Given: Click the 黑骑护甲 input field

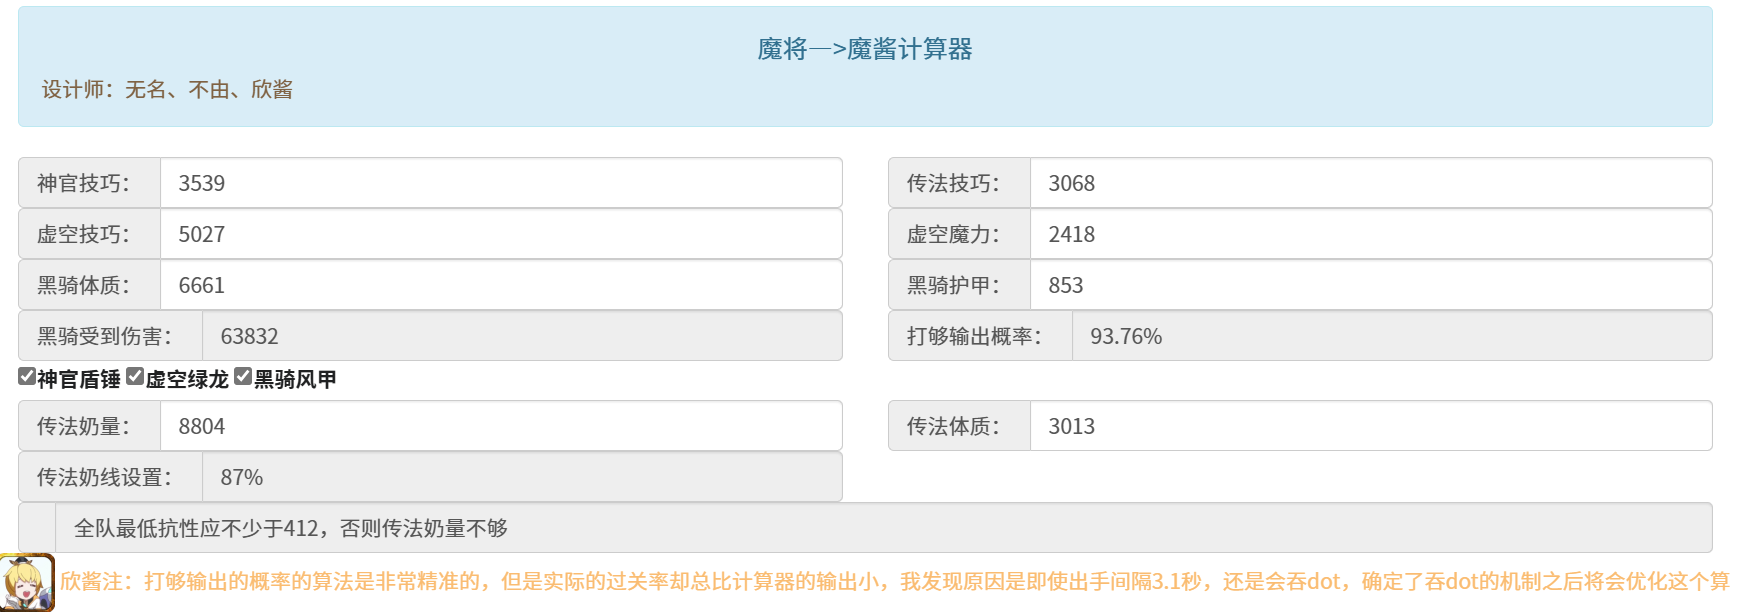Looking at the screenshot, I should (x=1370, y=285).
